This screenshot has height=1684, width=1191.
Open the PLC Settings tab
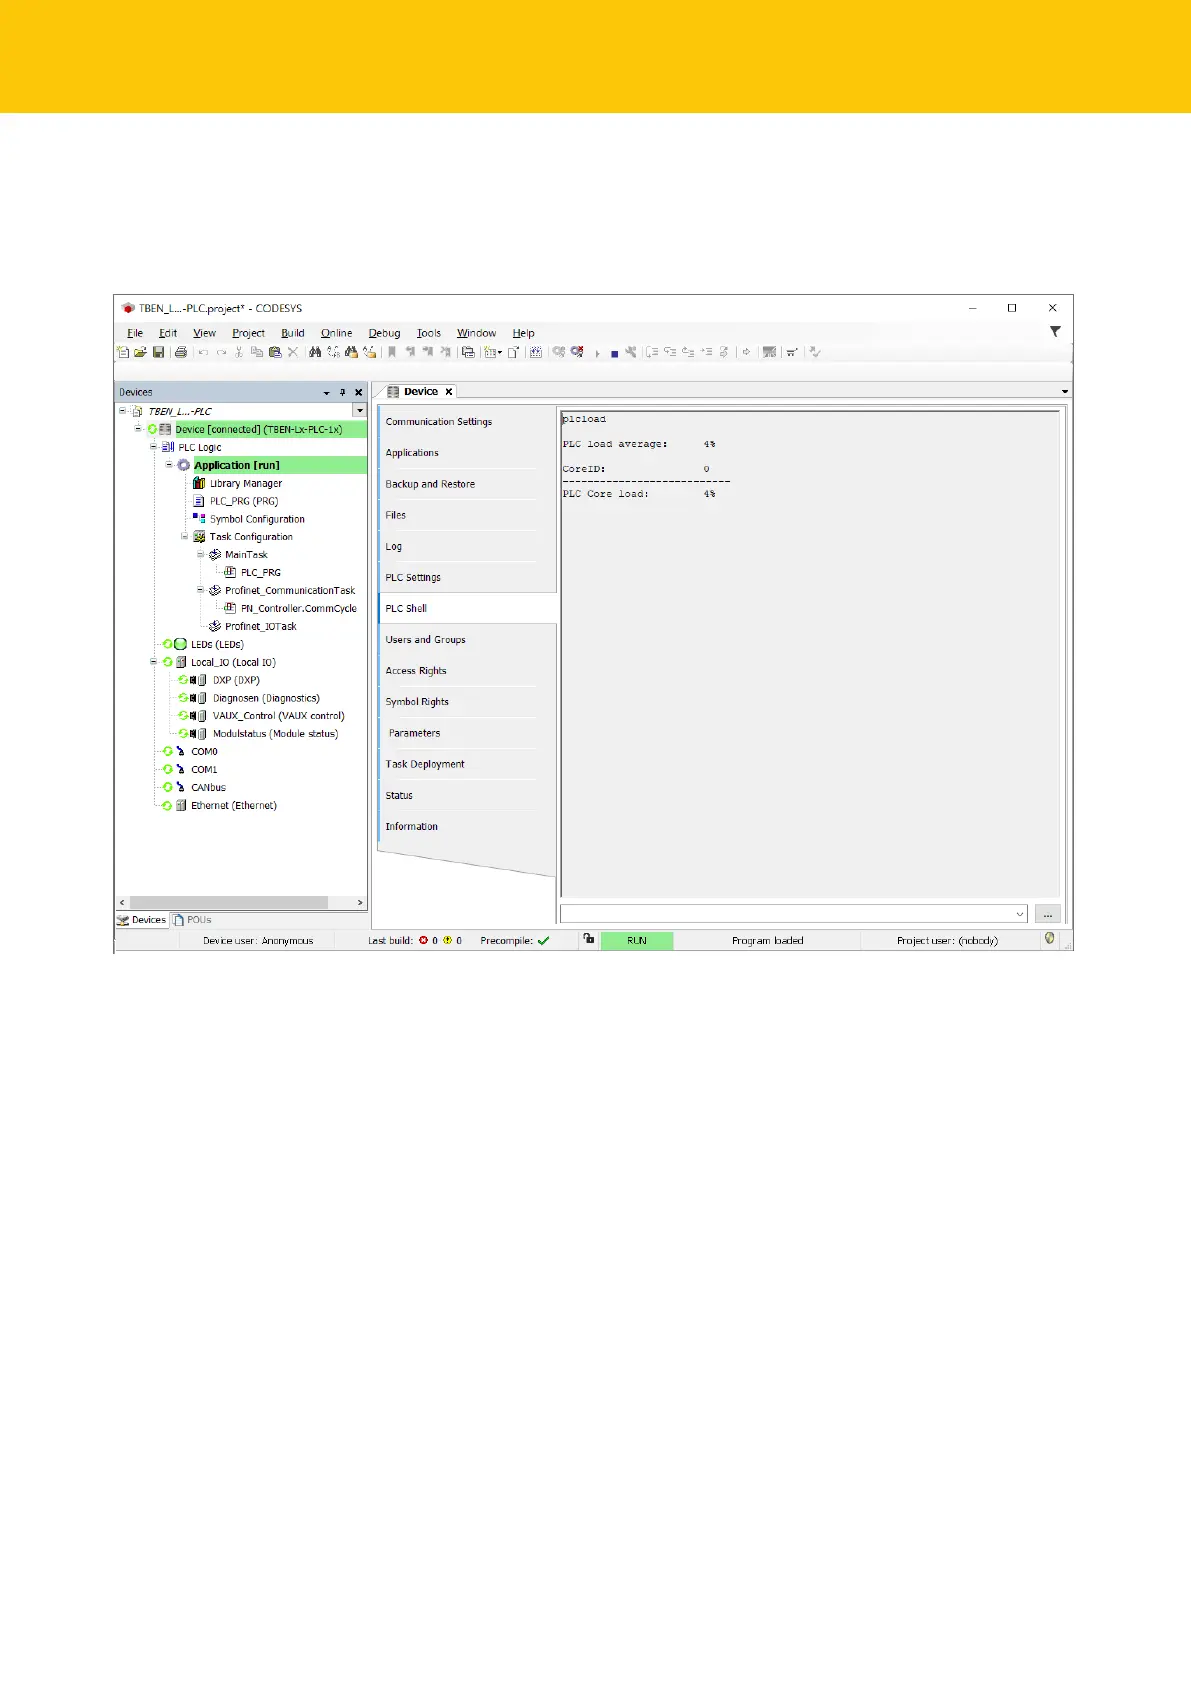(x=466, y=577)
